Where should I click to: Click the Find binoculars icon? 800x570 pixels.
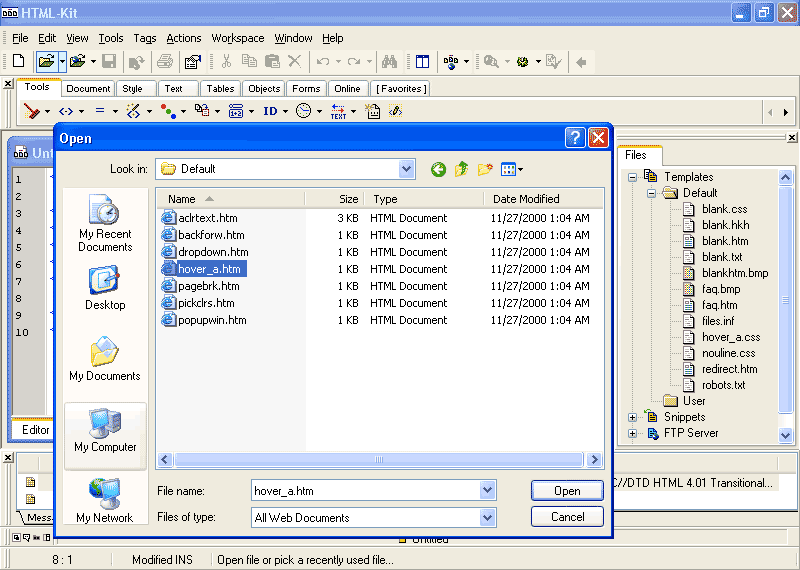tap(390, 62)
